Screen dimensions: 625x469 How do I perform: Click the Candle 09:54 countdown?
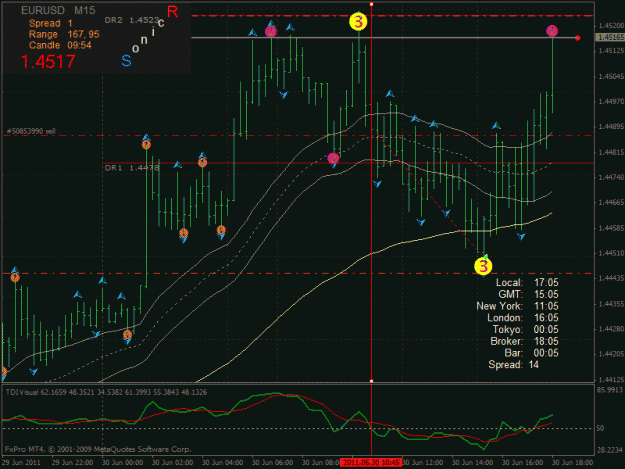tap(60, 45)
